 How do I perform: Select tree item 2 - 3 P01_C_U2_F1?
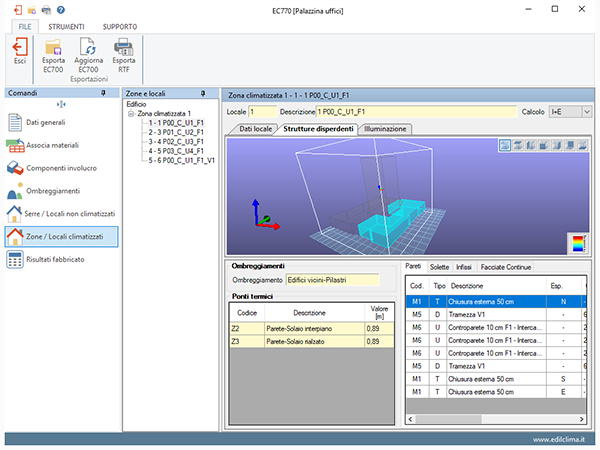tap(176, 132)
